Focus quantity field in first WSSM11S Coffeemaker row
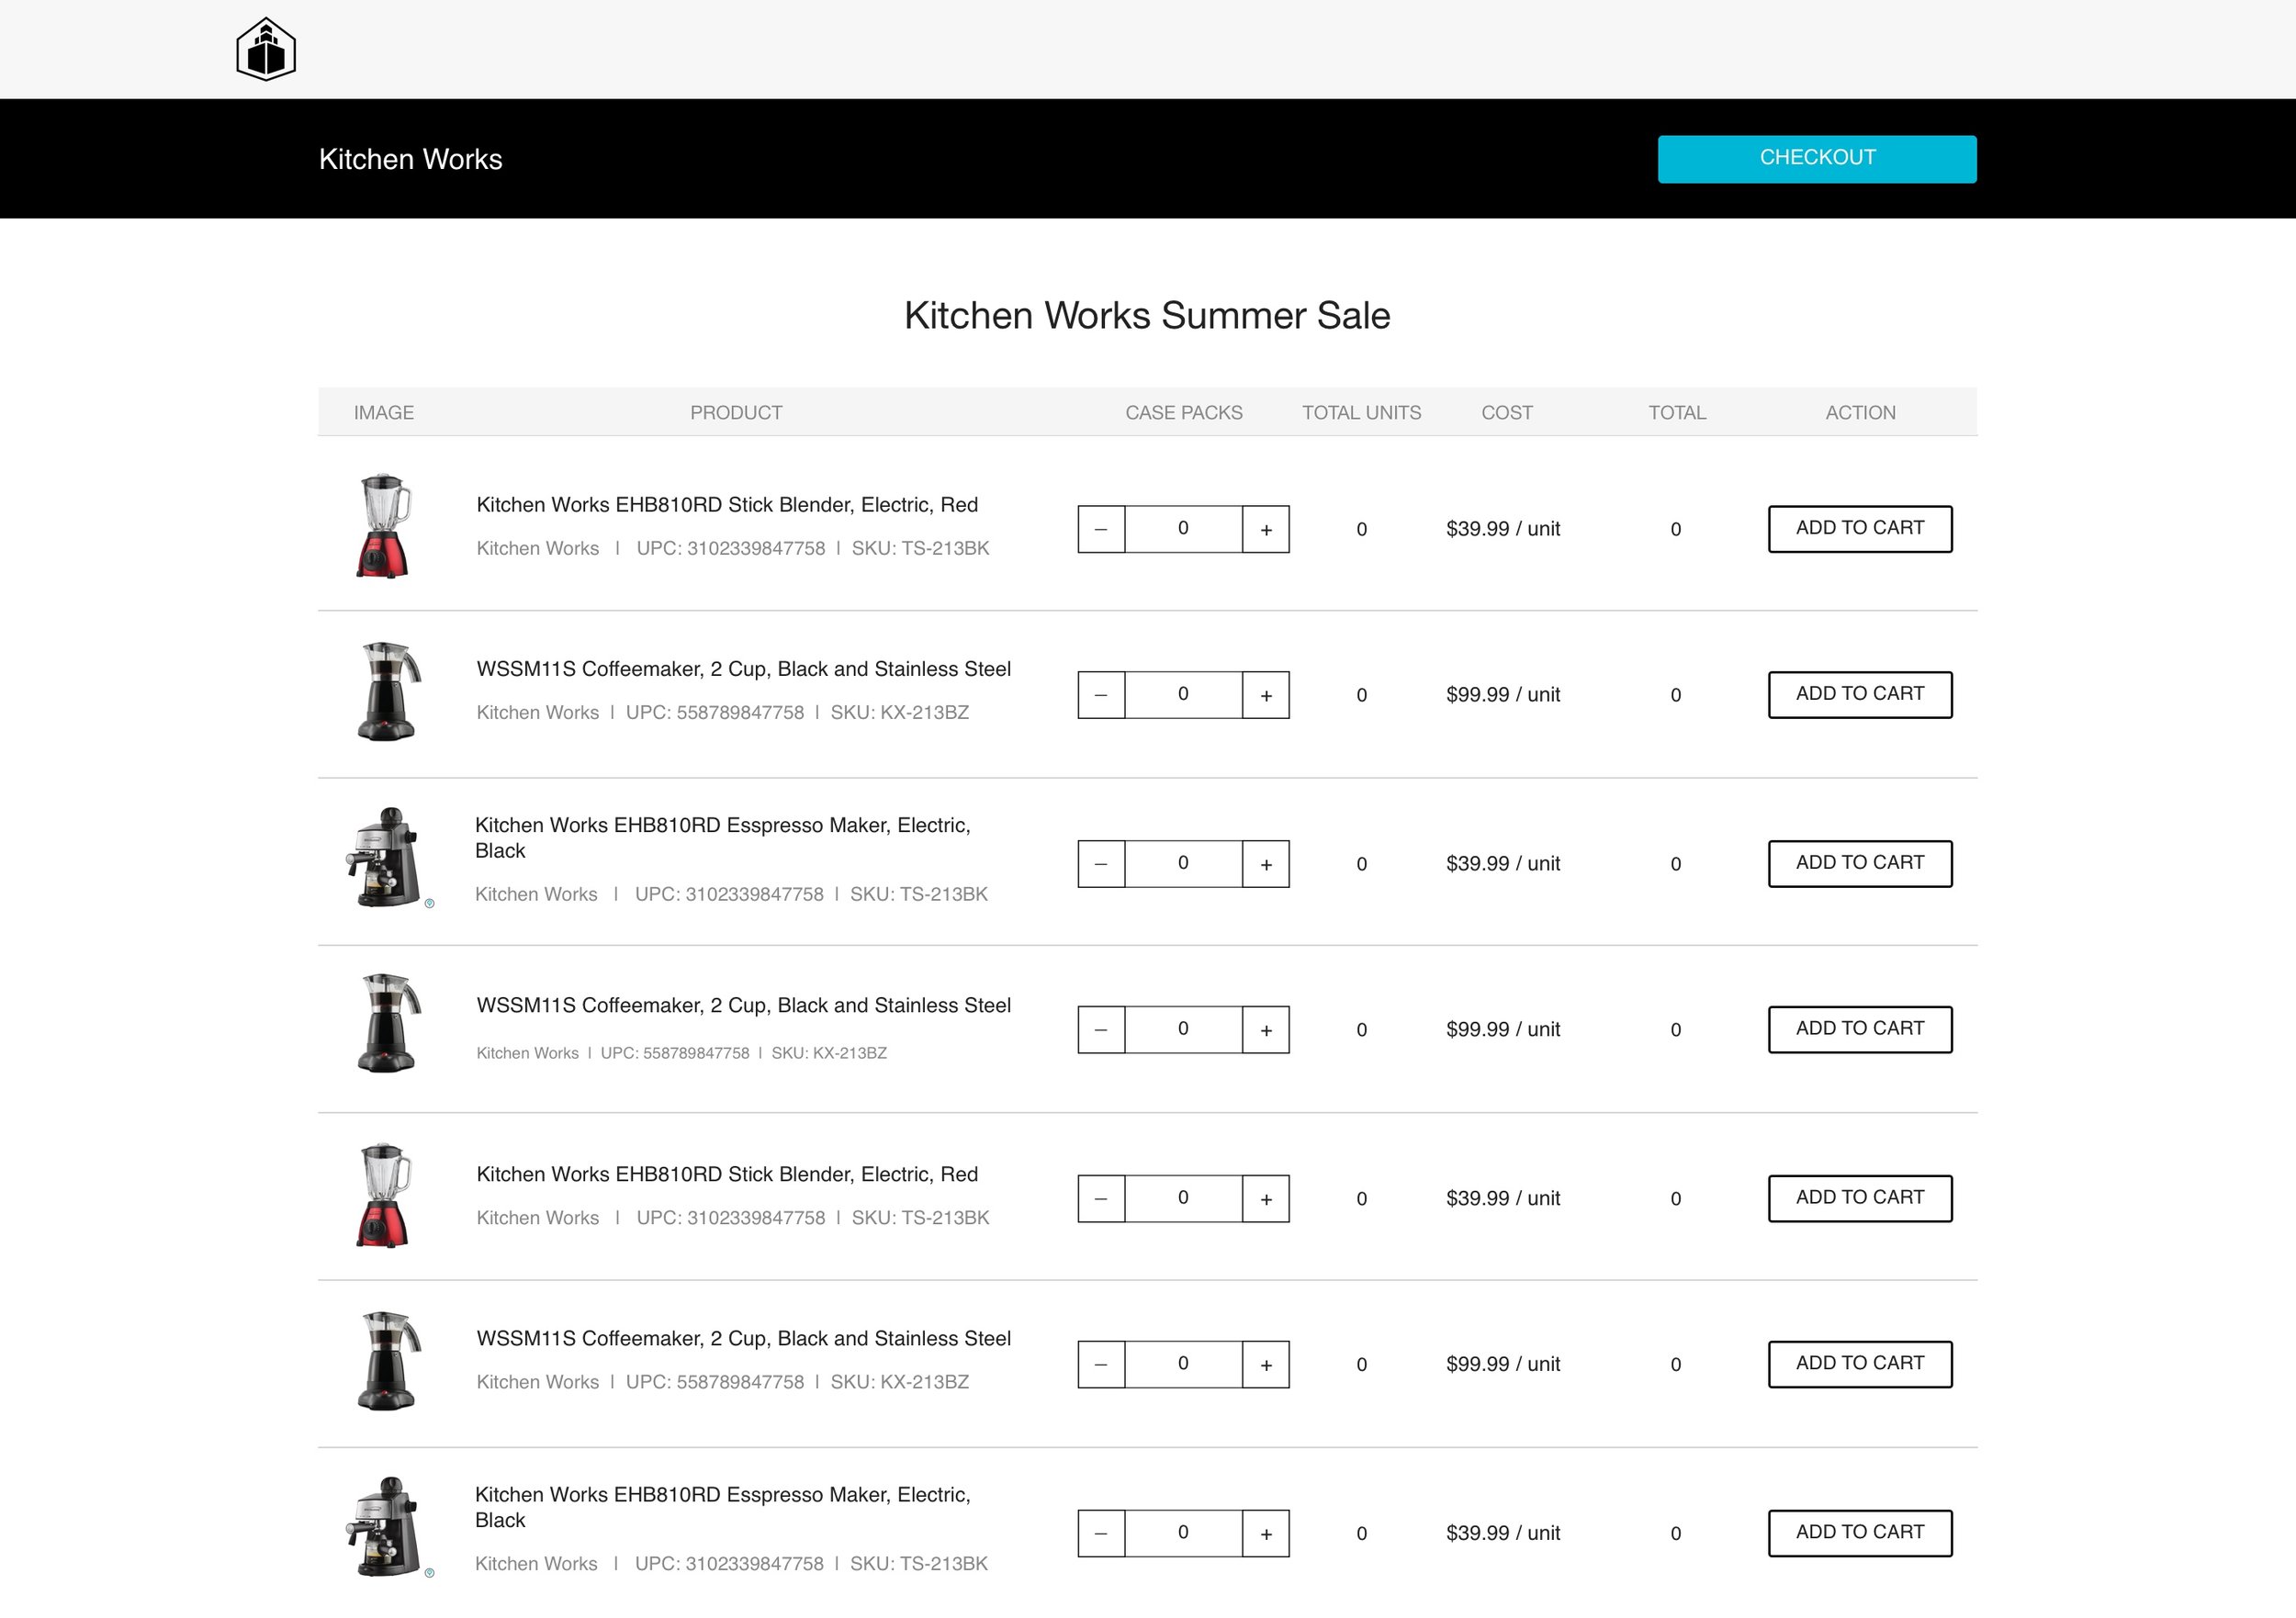 (1183, 695)
